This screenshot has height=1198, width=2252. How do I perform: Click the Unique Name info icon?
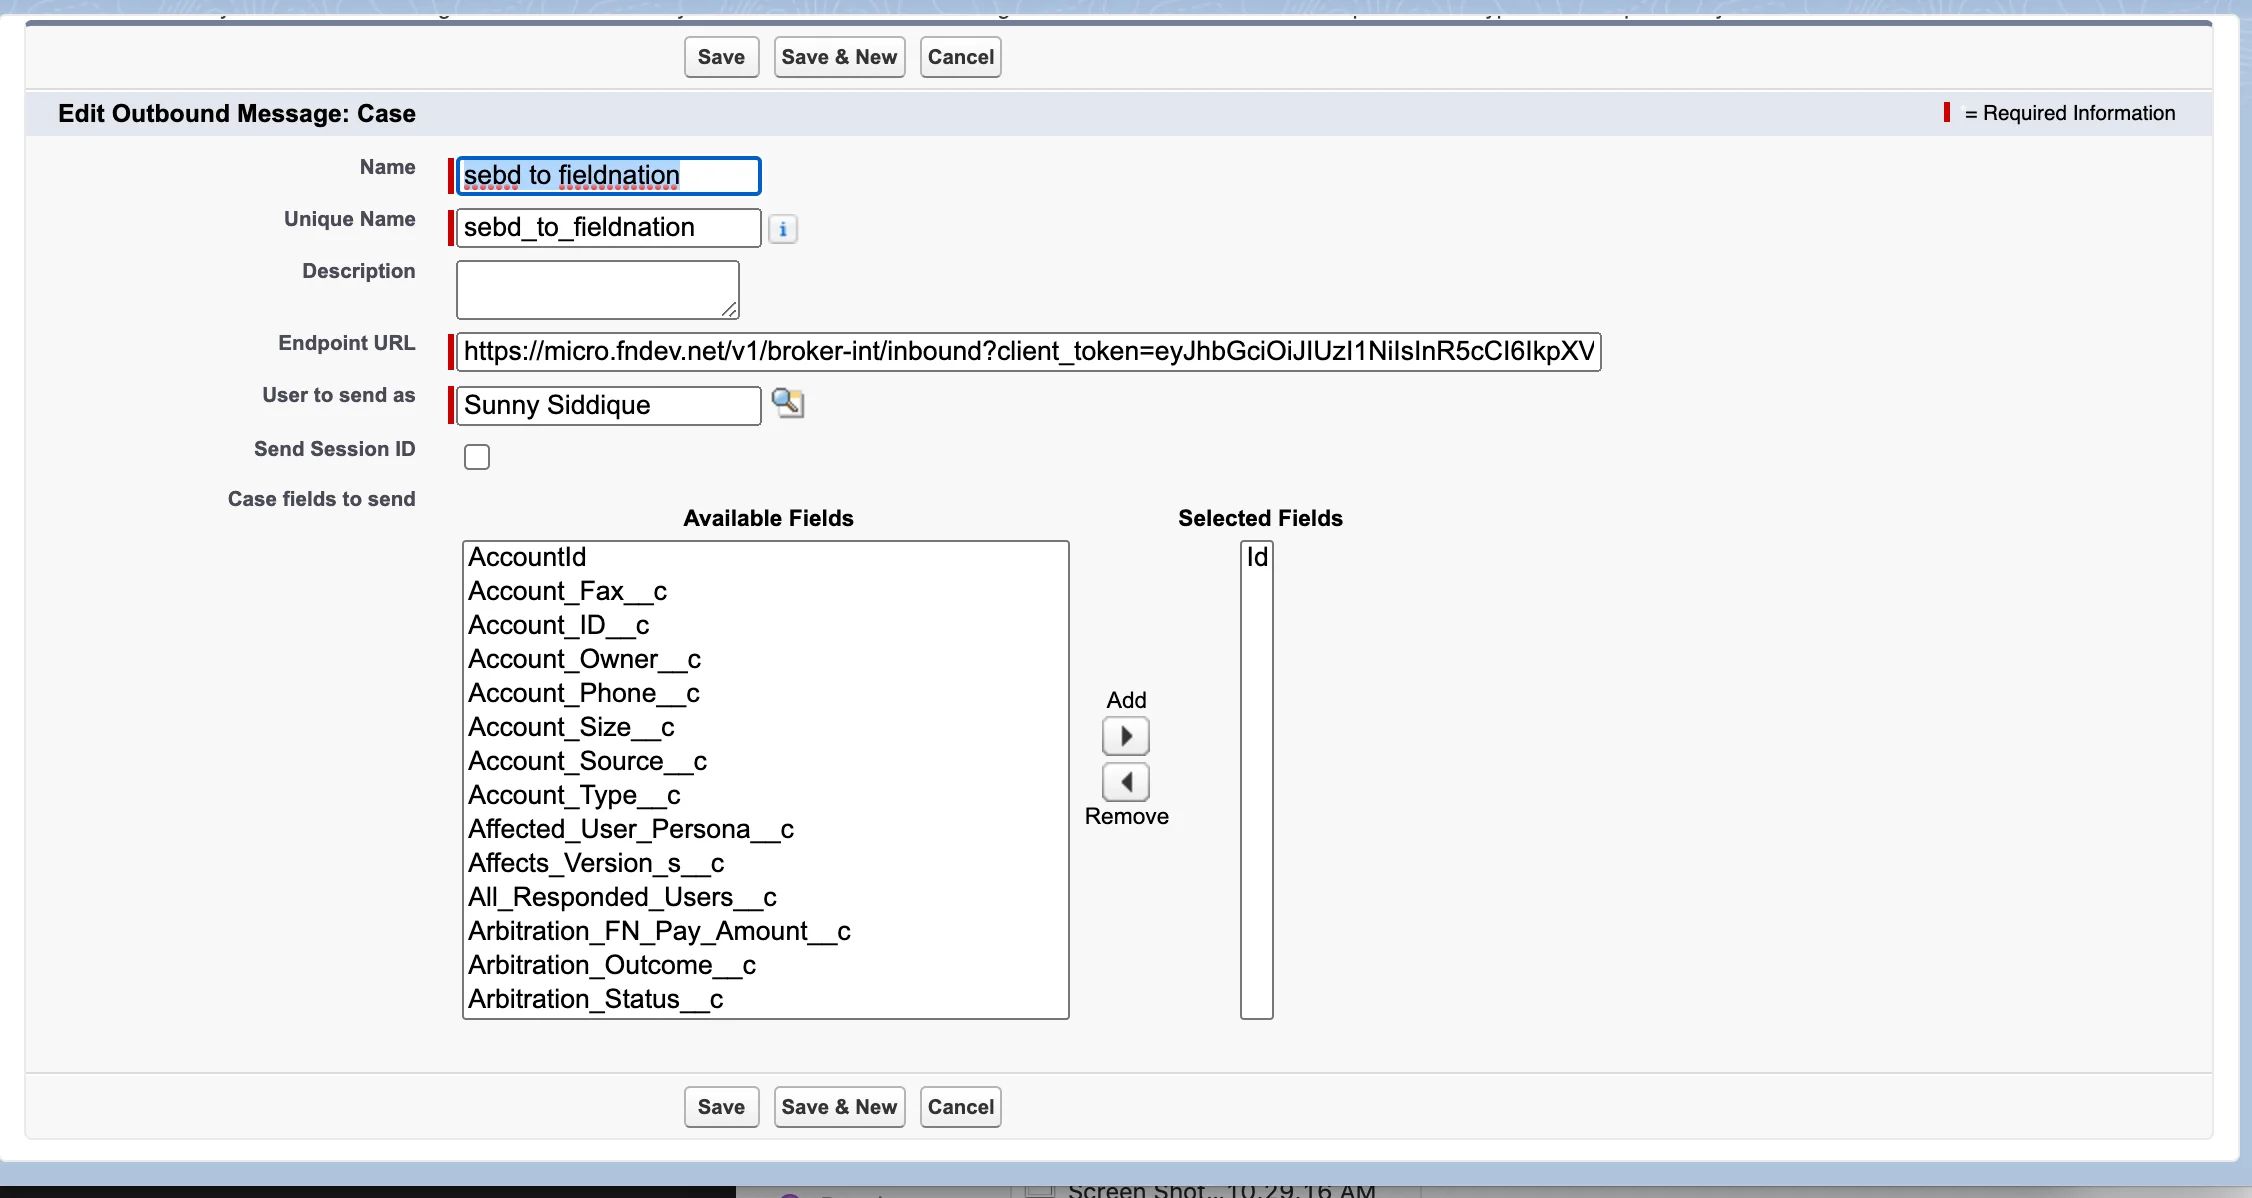click(x=782, y=229)
